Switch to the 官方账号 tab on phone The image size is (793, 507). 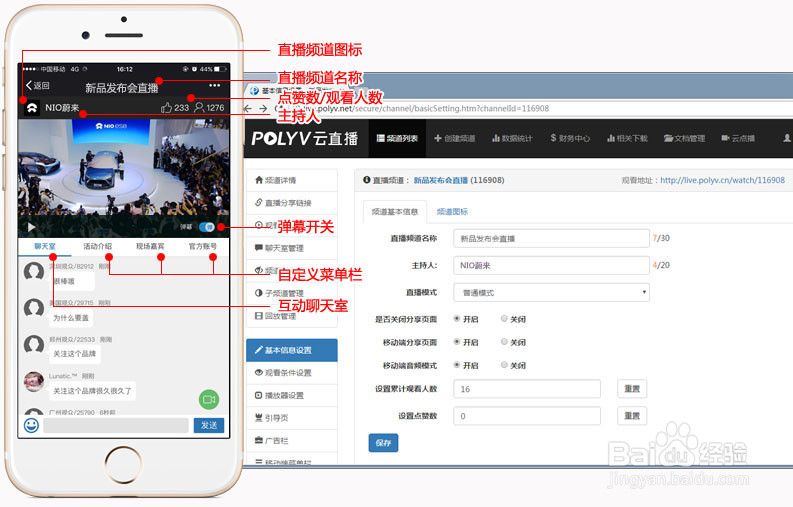(x=203, y=246)
